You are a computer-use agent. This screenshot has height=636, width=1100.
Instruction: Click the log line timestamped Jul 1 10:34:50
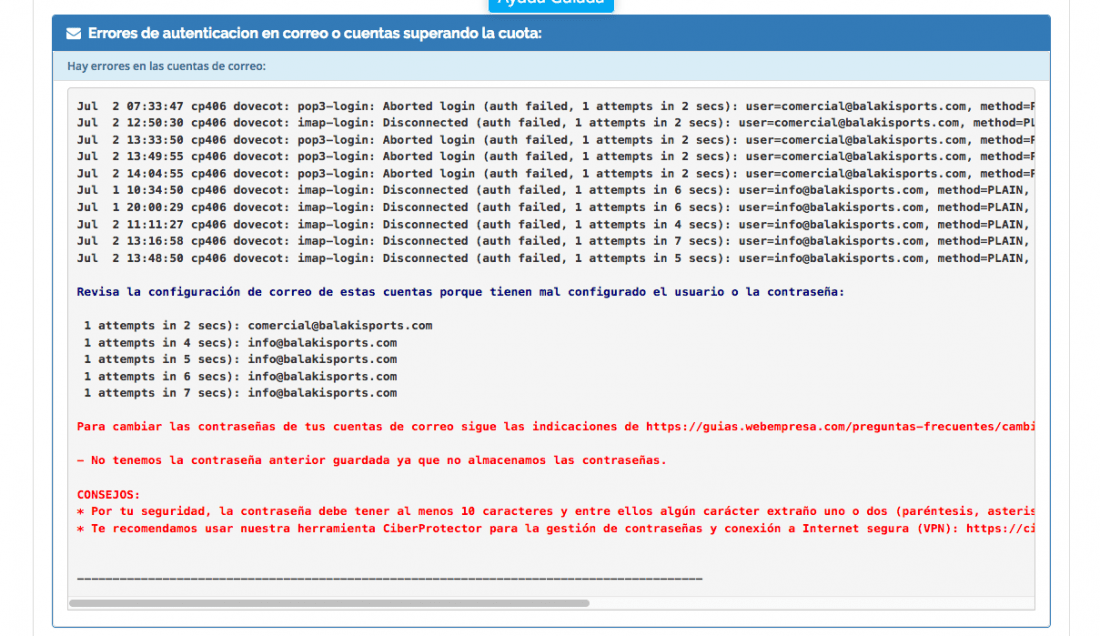pos(556,190)
